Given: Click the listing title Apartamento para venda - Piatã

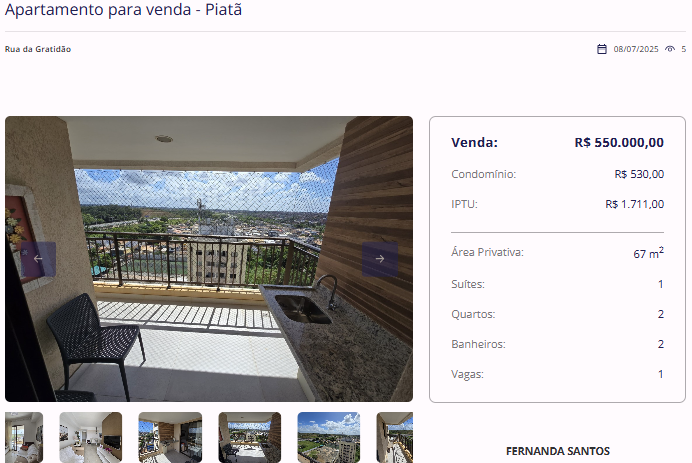Looking at the screenshot, I should (x=124, y=10).
